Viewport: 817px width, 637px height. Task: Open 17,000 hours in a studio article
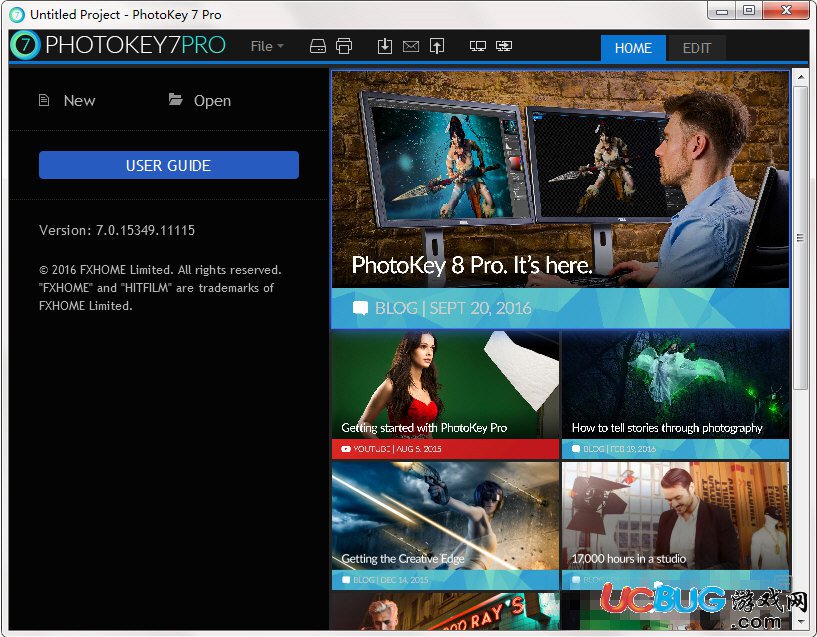675,516
